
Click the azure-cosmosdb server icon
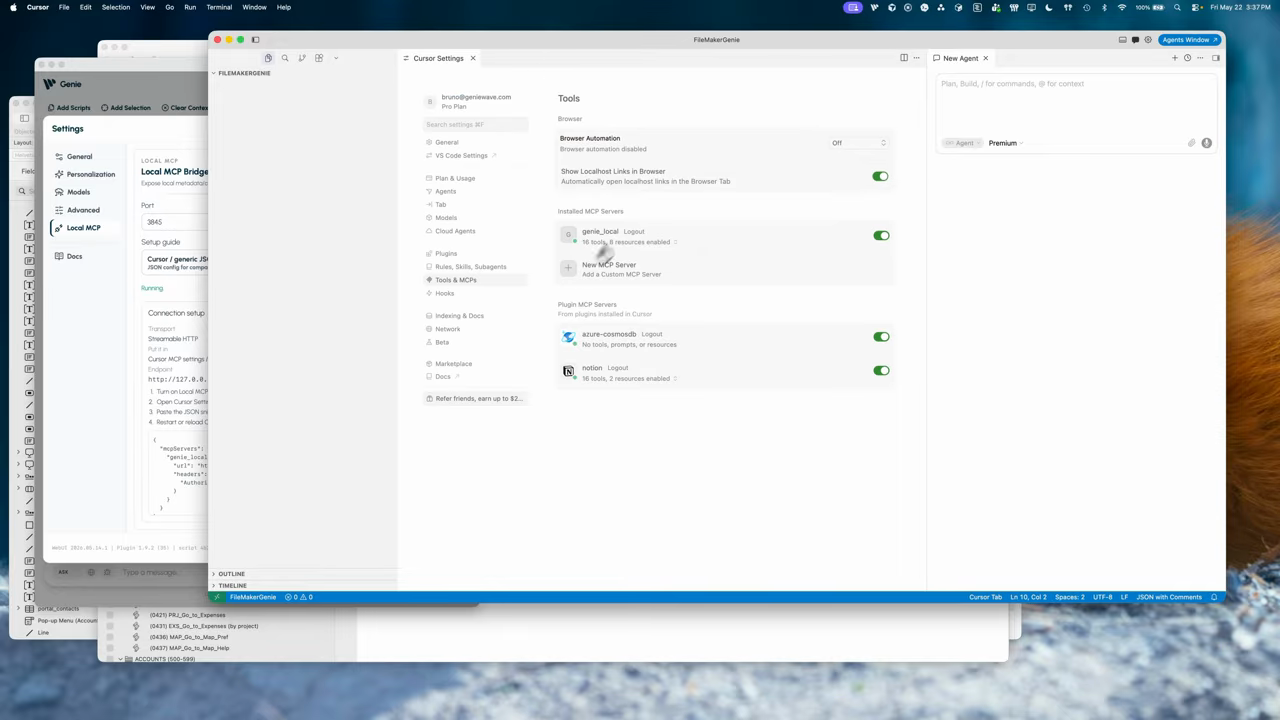click(568, 337)
